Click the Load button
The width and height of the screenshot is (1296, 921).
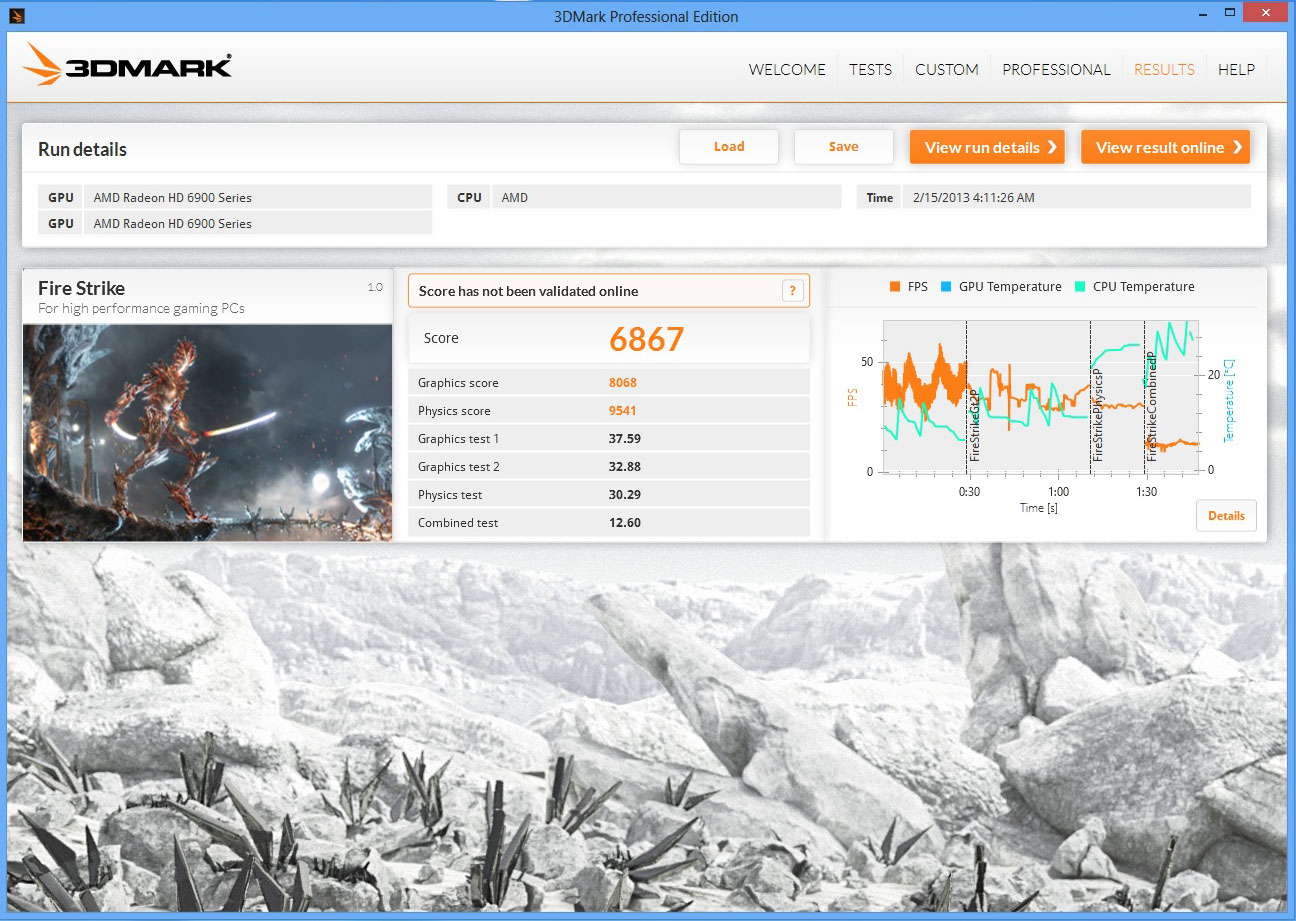pos(729,147)
